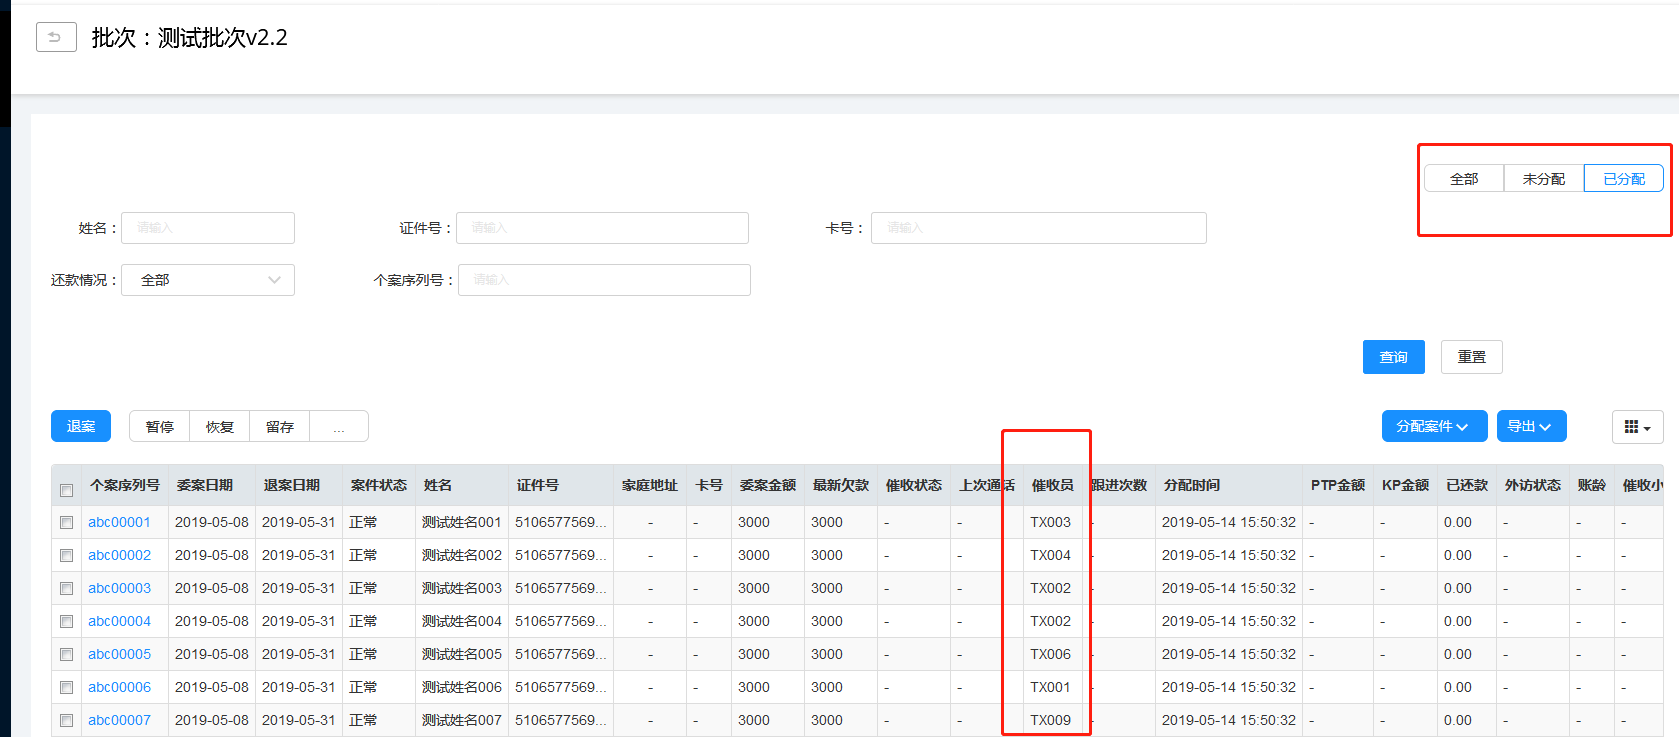Viewport: 1679px width, 737px height.
Task: Click the ellipsis more-actions button
Action: coord(339,427)
